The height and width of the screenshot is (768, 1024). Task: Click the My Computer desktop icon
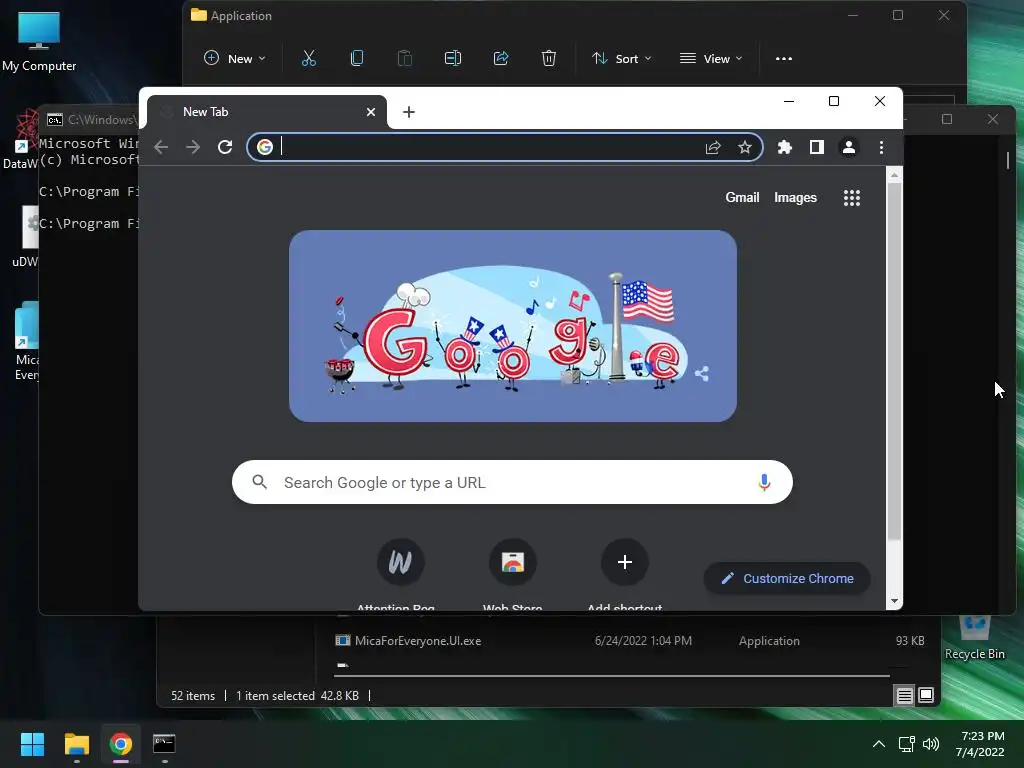pyautogui.click(x=39, y=41)
